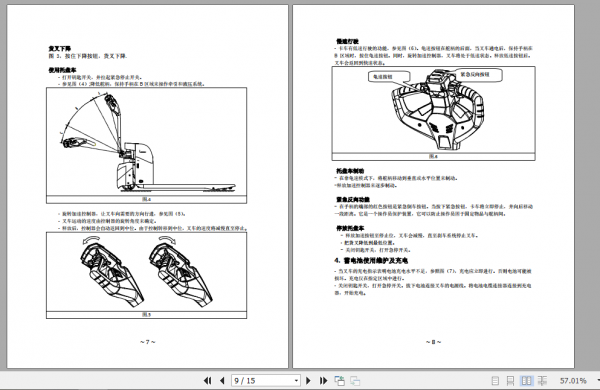
Task: Click the page number ~ 7 ~ footer
Action: click(148, 342)
